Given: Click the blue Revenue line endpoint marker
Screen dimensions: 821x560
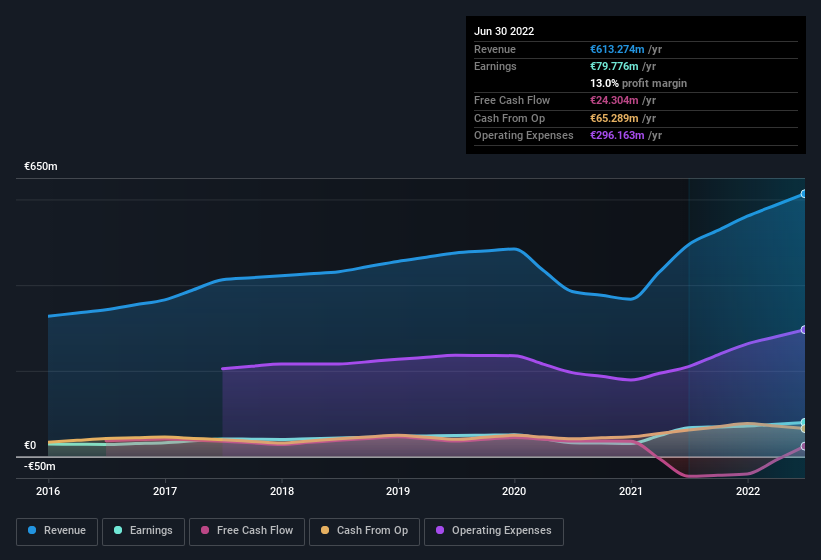Looking at the screenshot, I should (804, 194).
